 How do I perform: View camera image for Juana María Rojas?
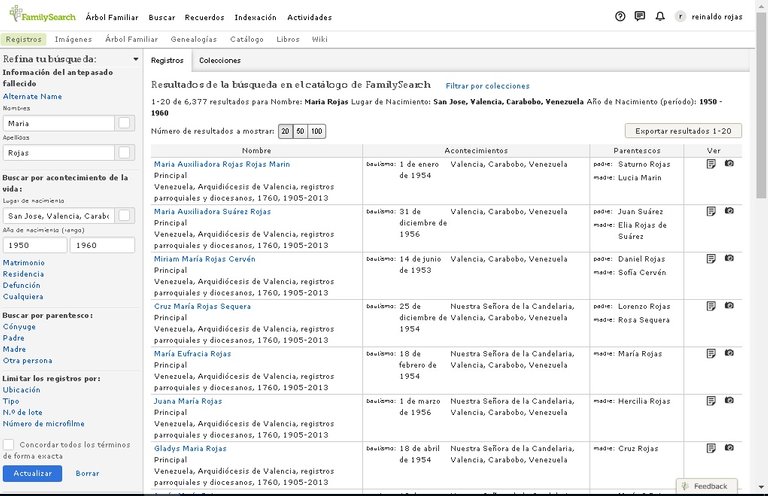tap(729, 400)
